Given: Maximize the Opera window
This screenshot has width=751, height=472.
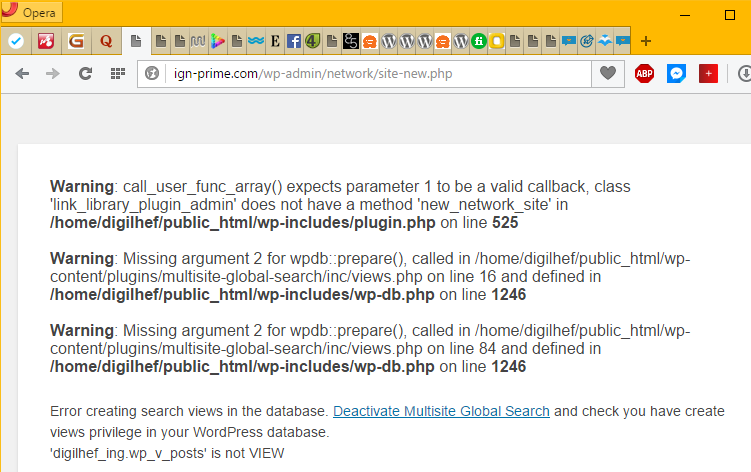Looking at the screenshot, I should click(x=730, y=15).
